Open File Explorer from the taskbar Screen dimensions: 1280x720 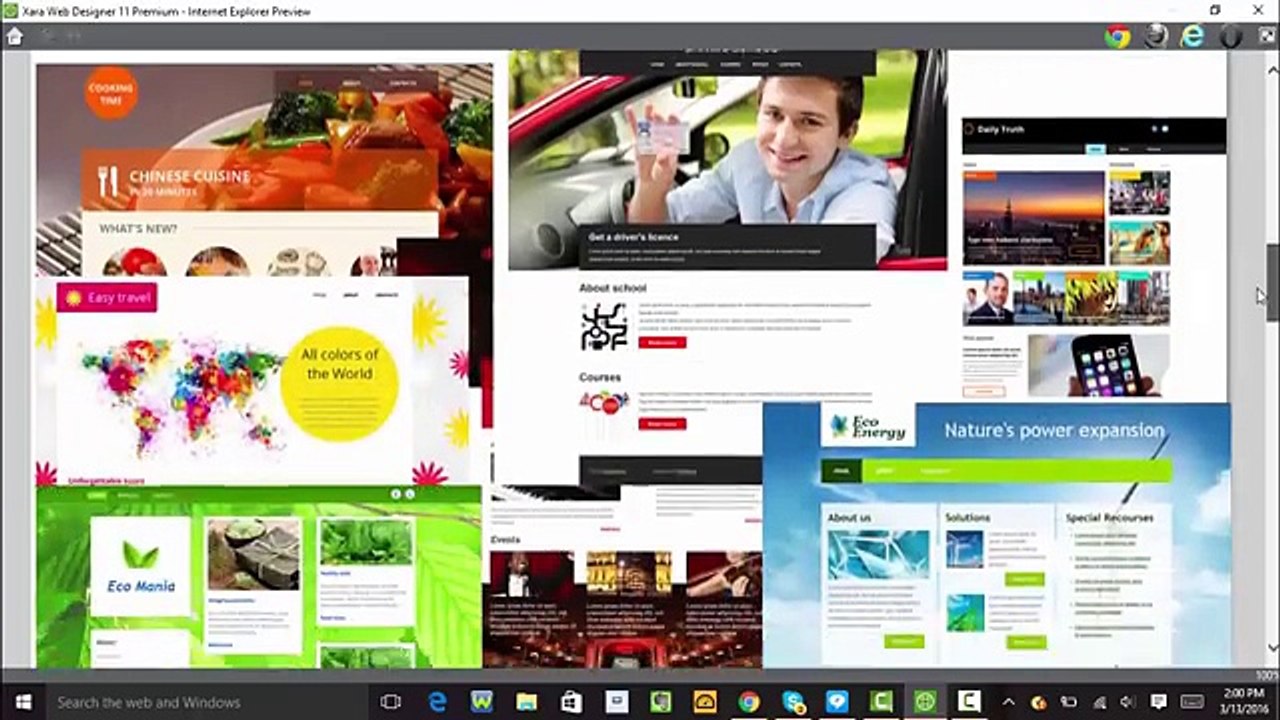[526, 702]
